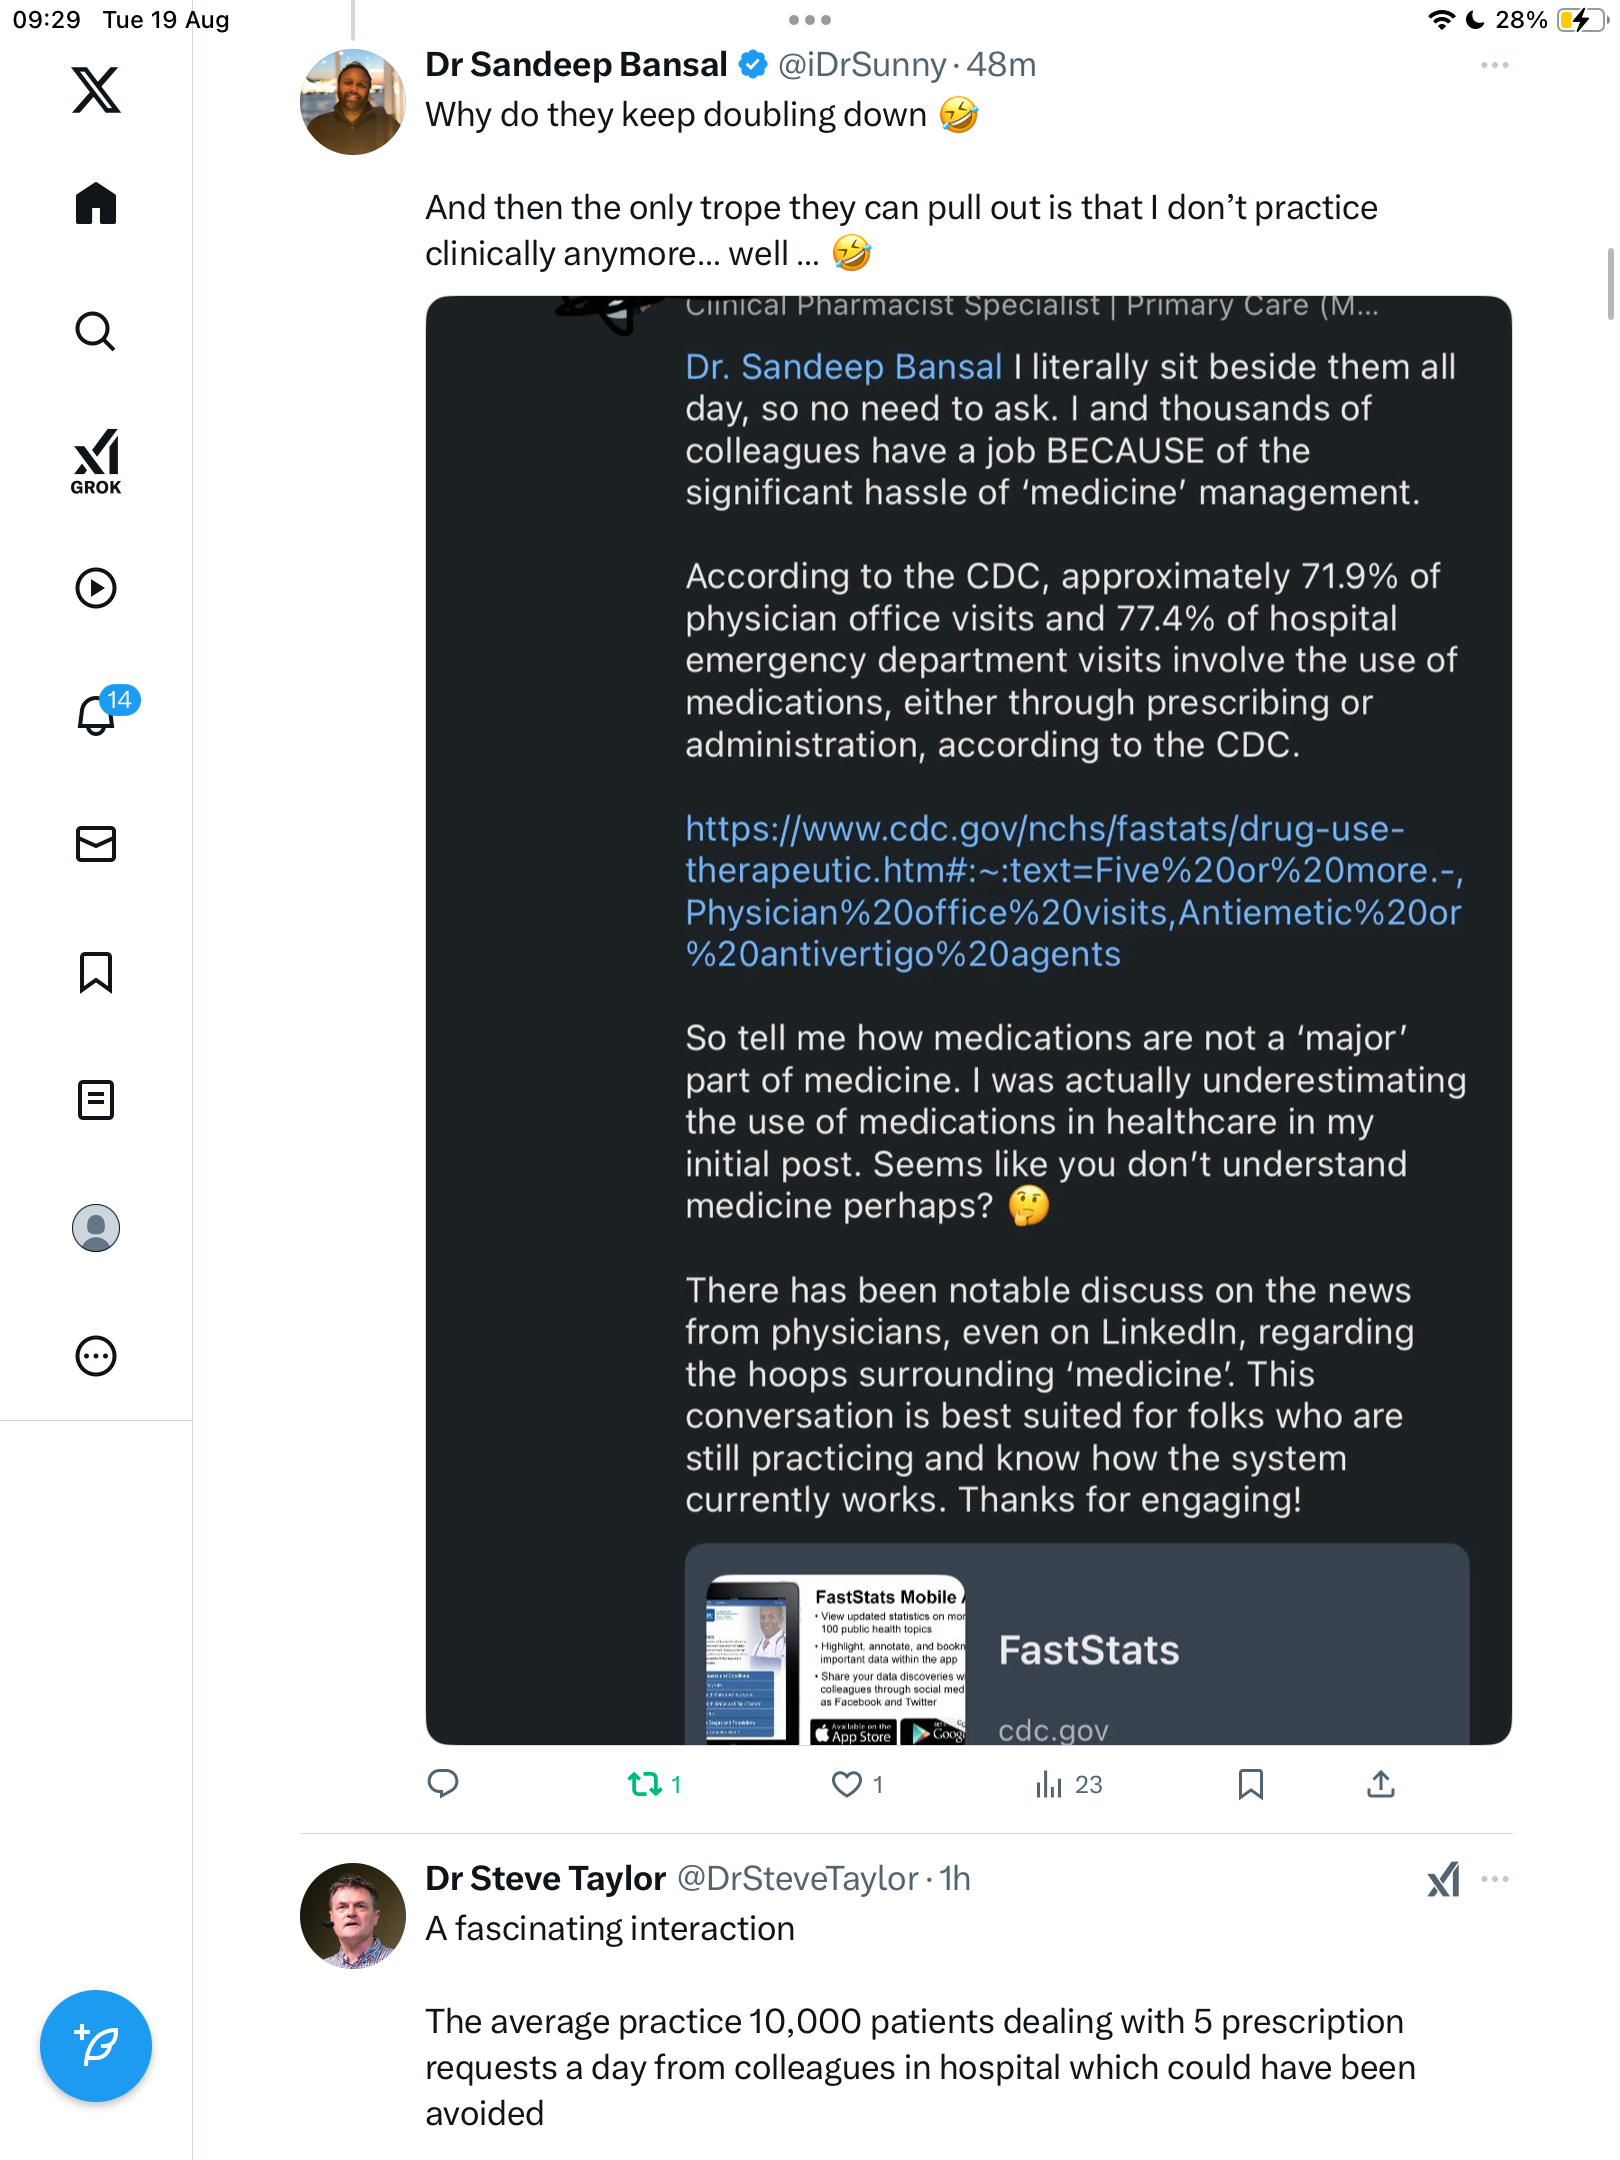Screen dimensions: 1620x2160
Task: Tap the compose new post button
Action: pos(96,2046)
